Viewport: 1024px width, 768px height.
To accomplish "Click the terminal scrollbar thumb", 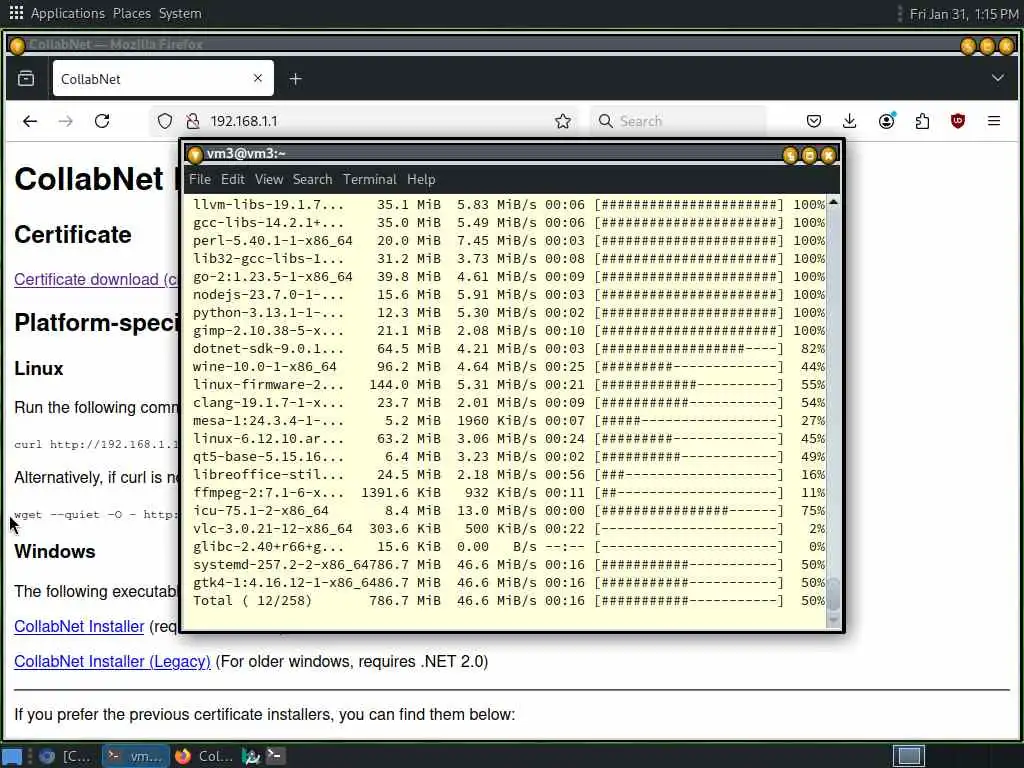I will (x=833, y=594).
